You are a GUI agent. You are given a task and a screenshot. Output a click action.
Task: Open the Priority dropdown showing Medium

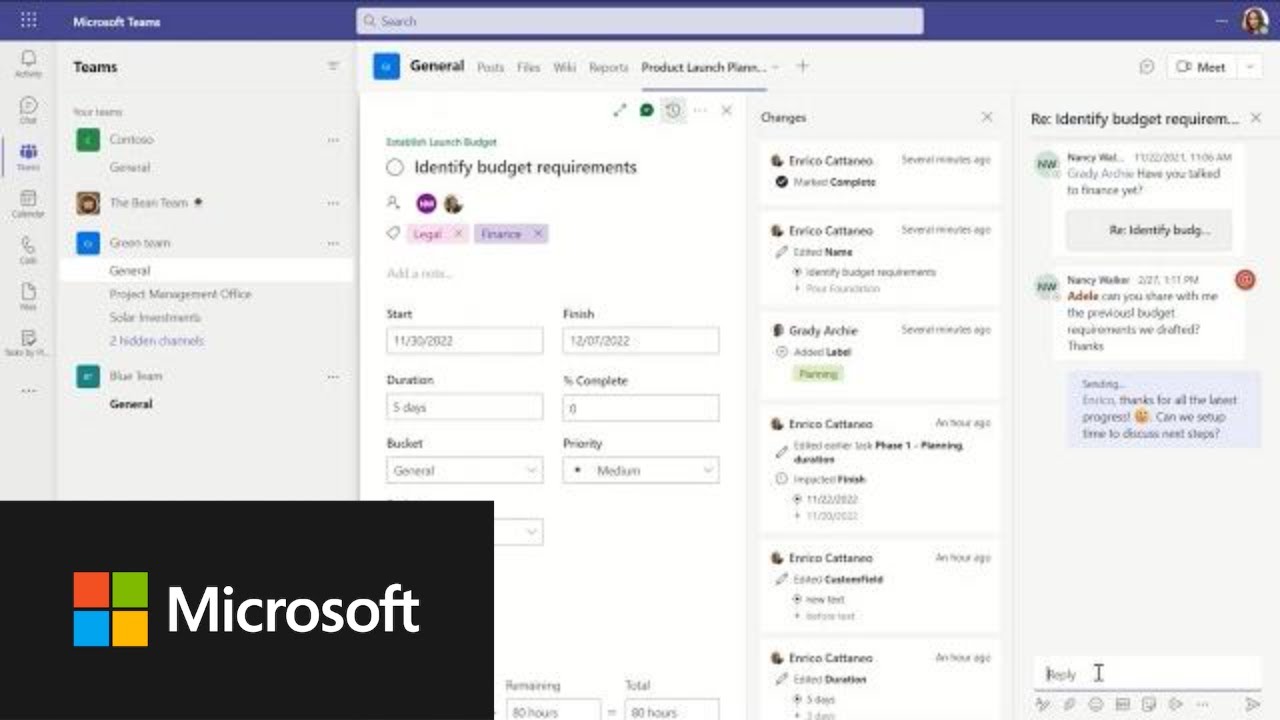pos(641,470)
